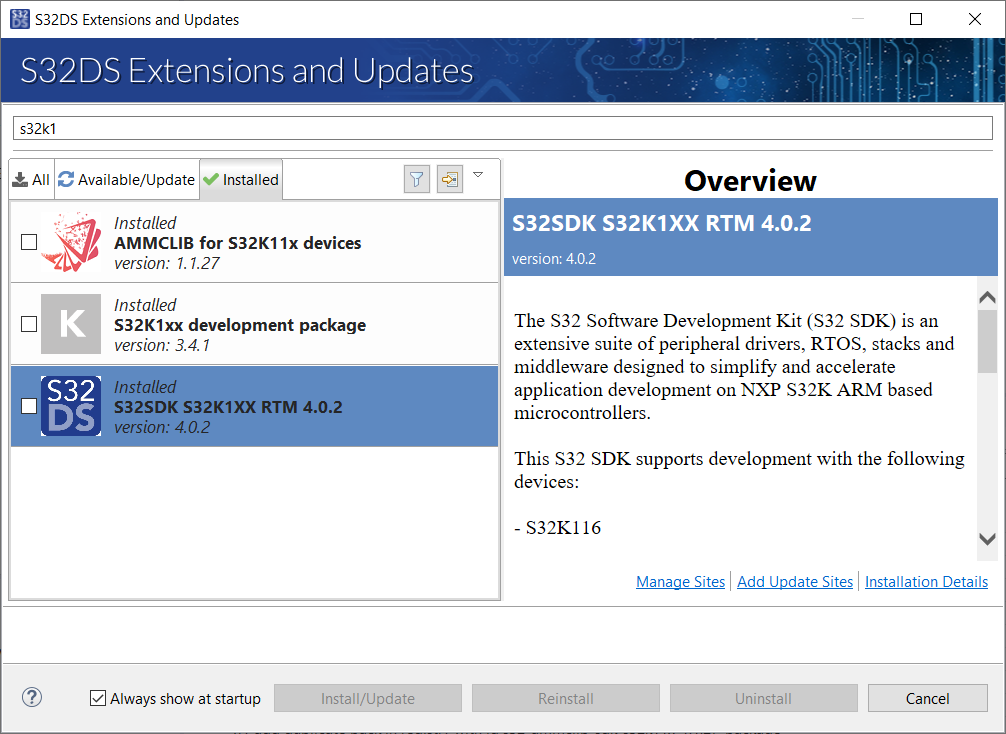Select the AMMCLIB package icon
This screenshot has height=734, width=1006.
70,241
